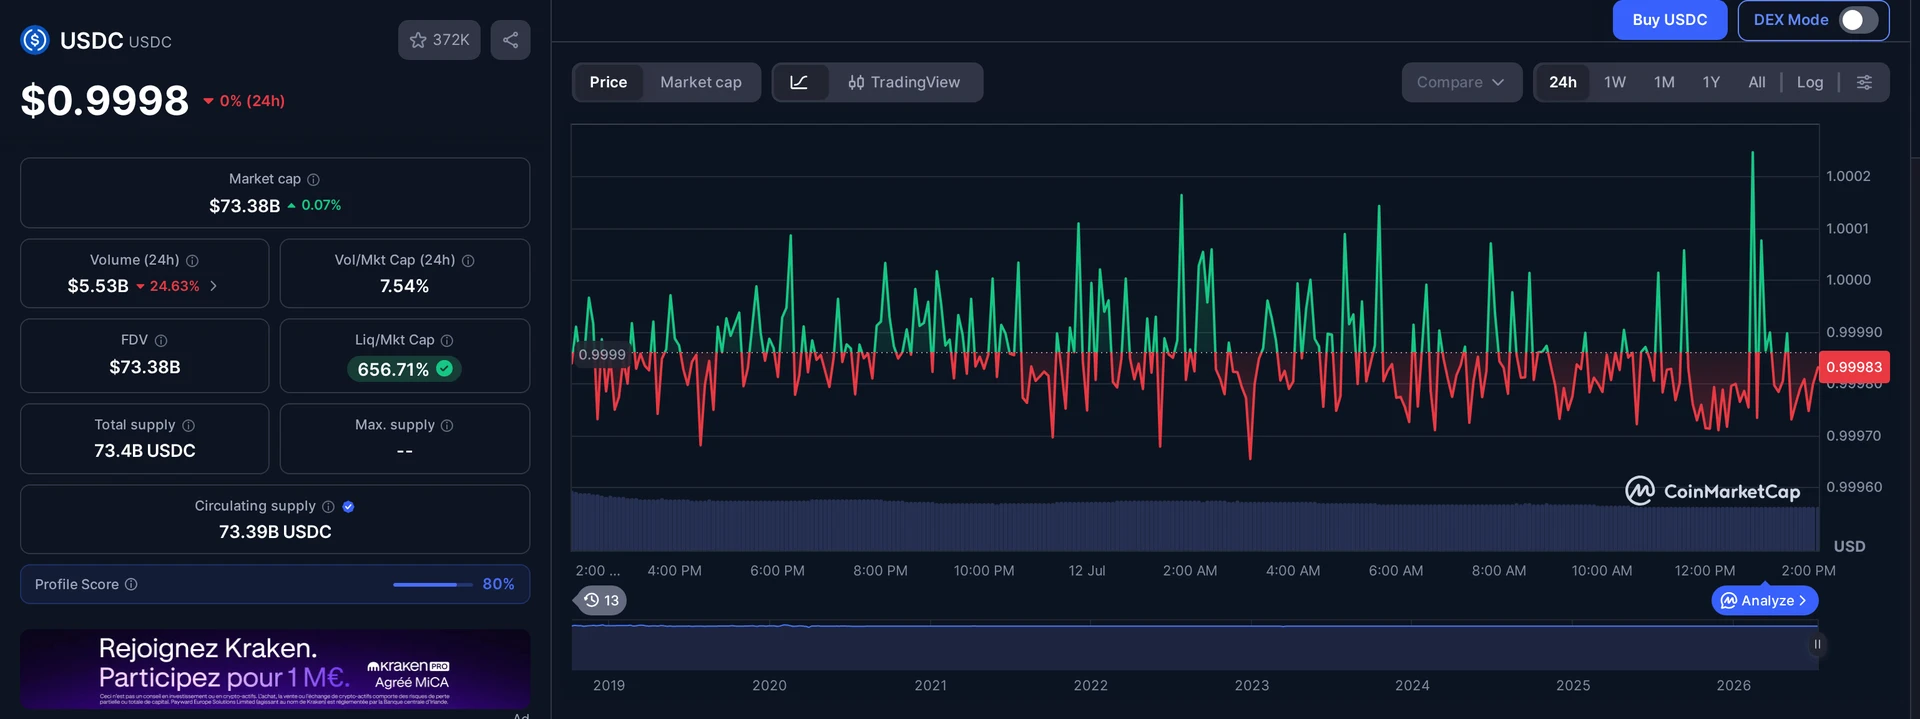Open Max. supply info icon

click(447, 425)
